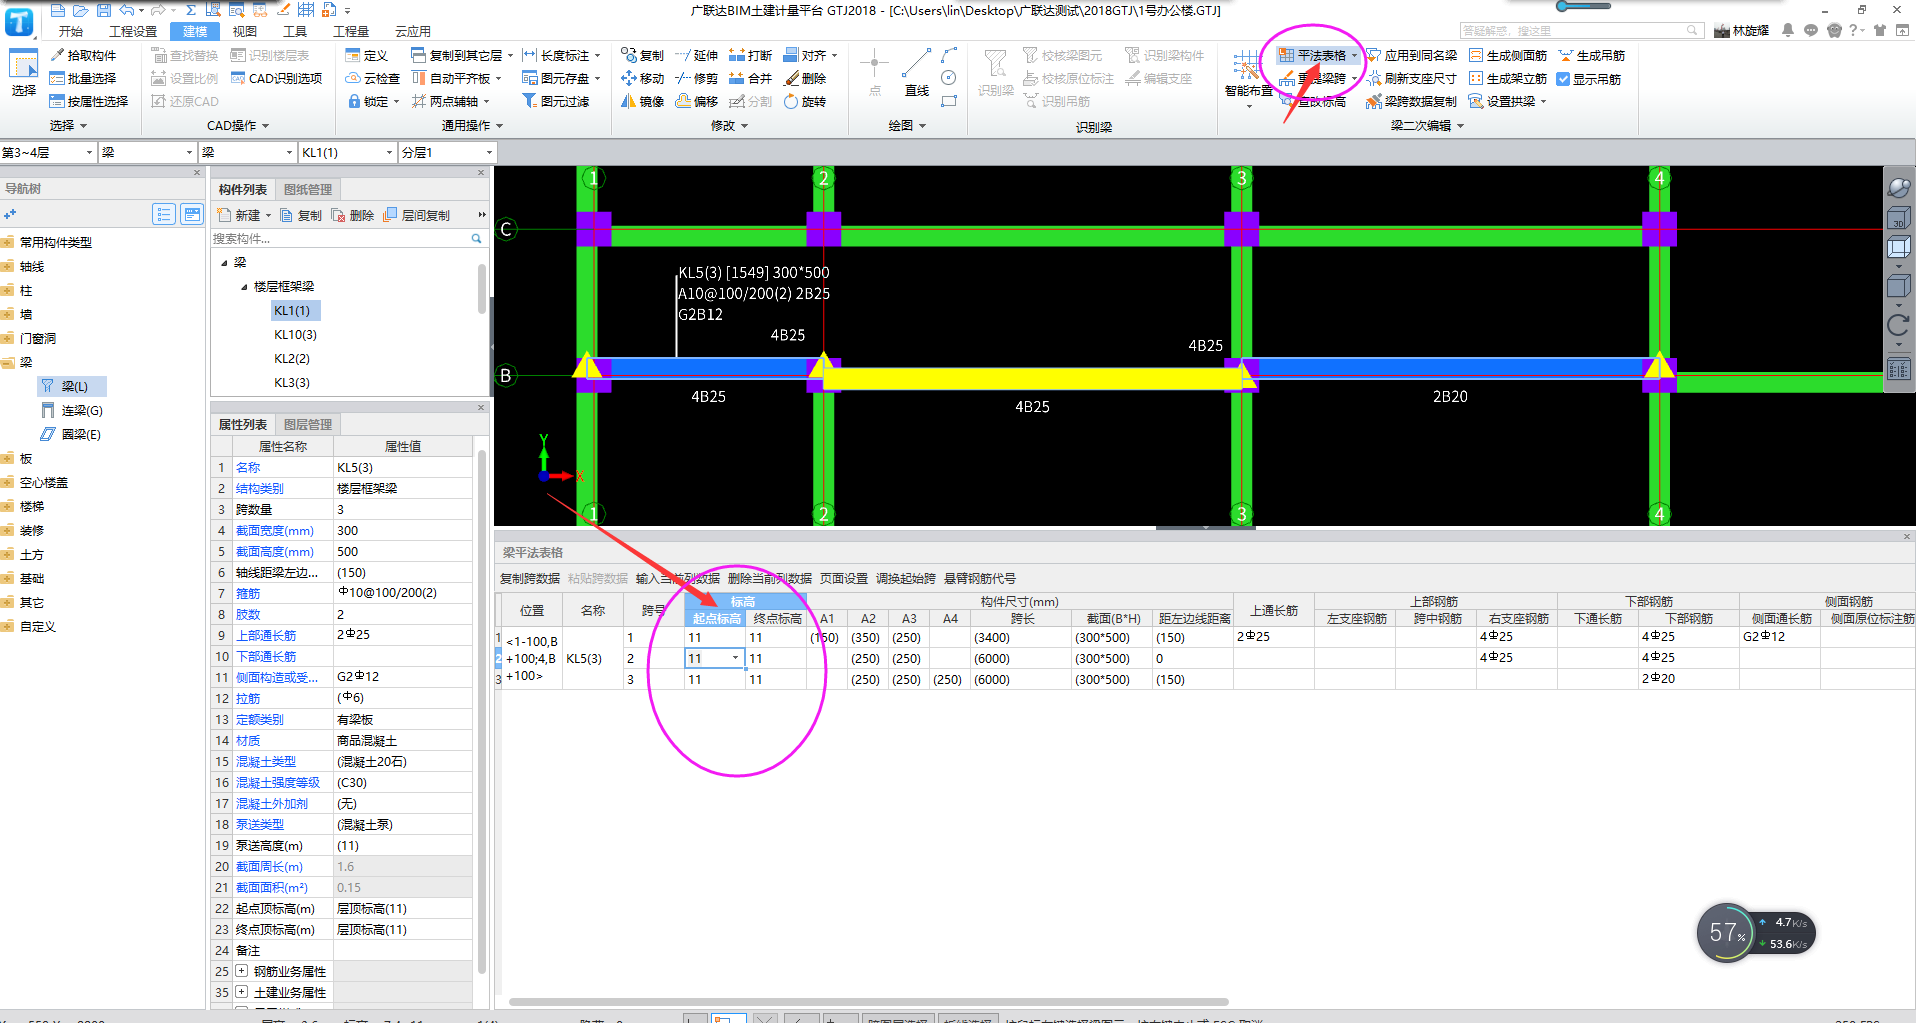
Task: Click the 起点标高 cell in row 2
Action: (x=714, y=658)
